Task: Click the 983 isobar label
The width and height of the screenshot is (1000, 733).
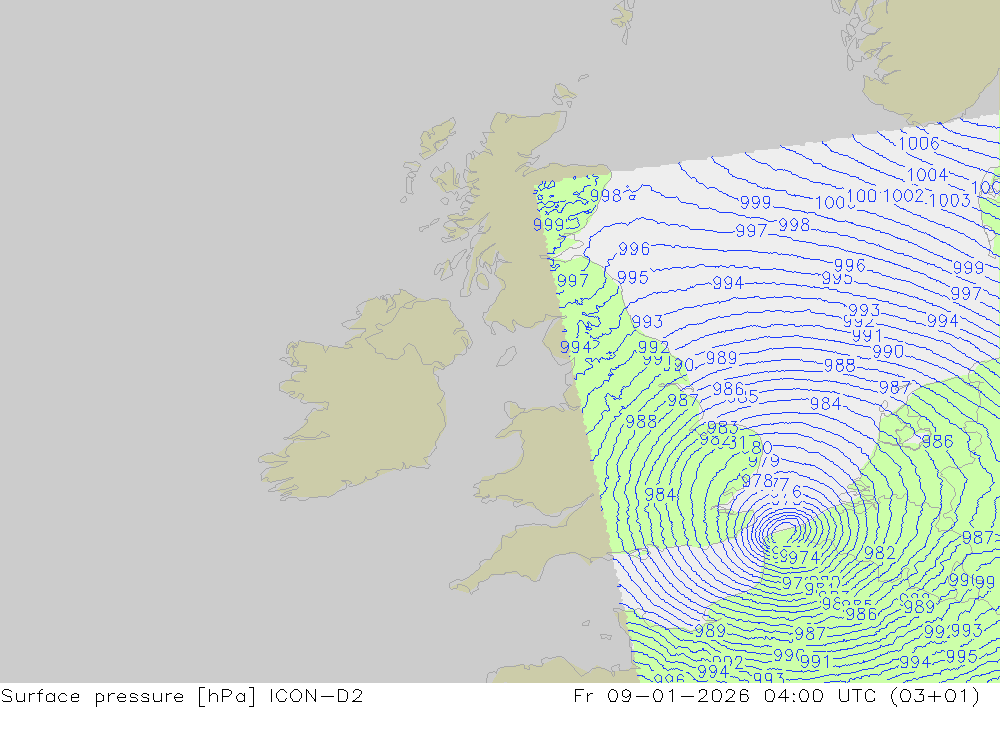Action: click(x=723, y=427)
